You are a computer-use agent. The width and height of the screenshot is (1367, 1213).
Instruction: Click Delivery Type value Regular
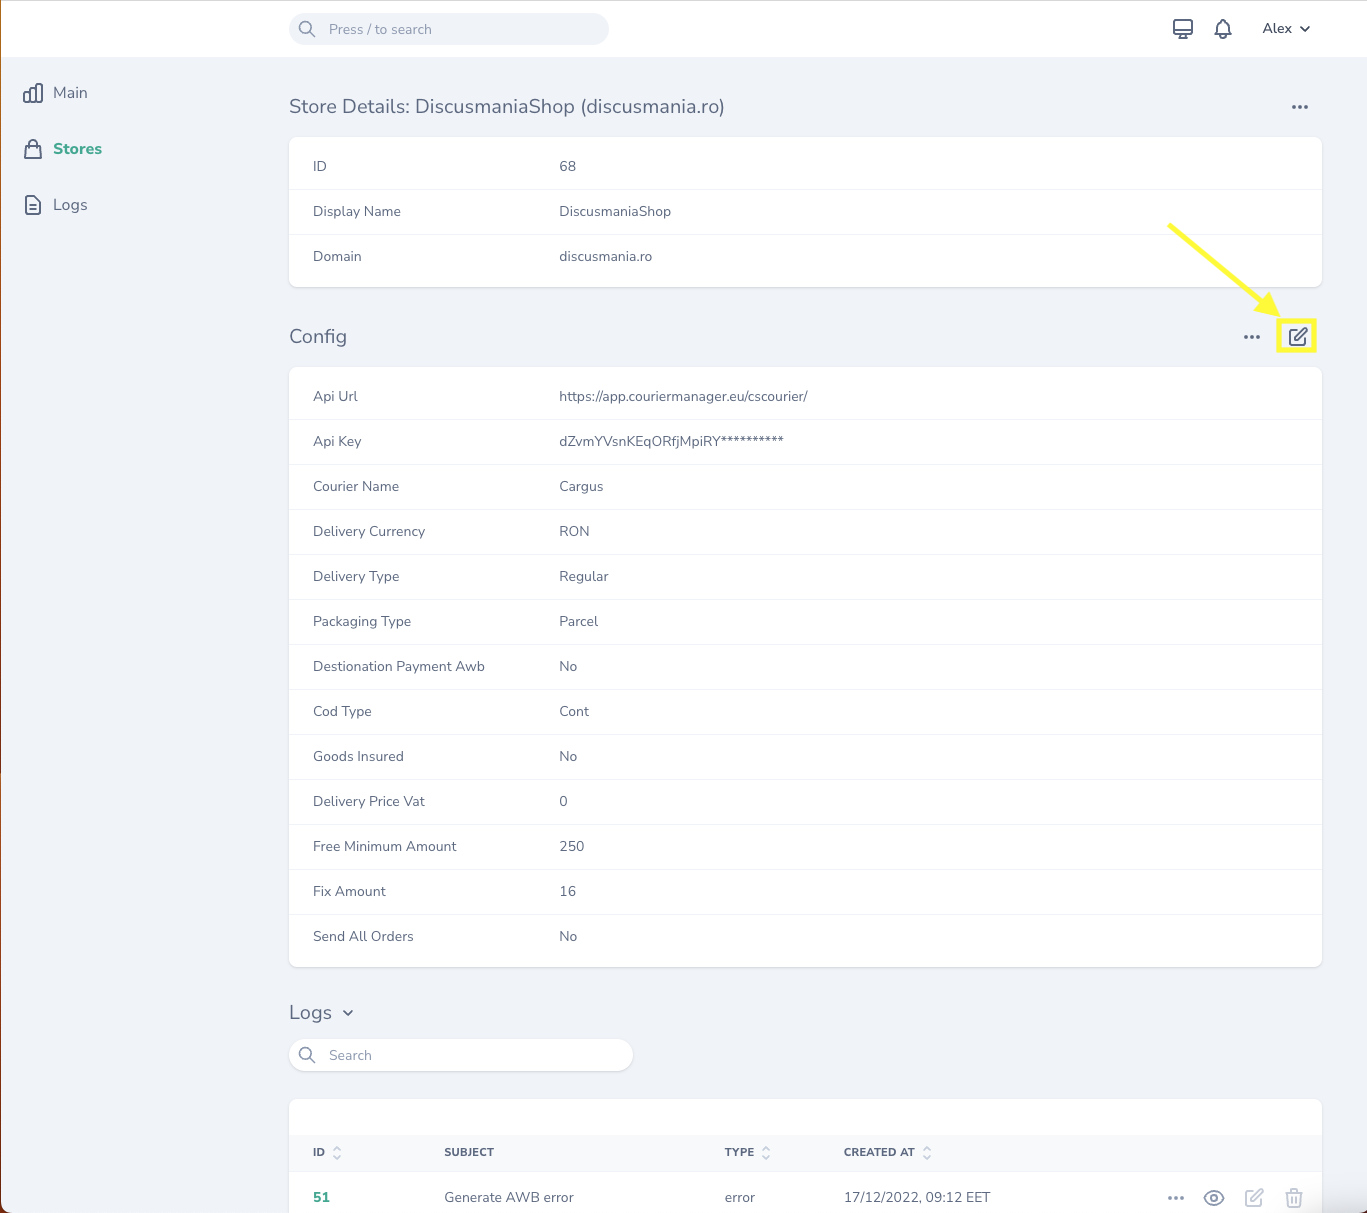click(x=583, y=576)
